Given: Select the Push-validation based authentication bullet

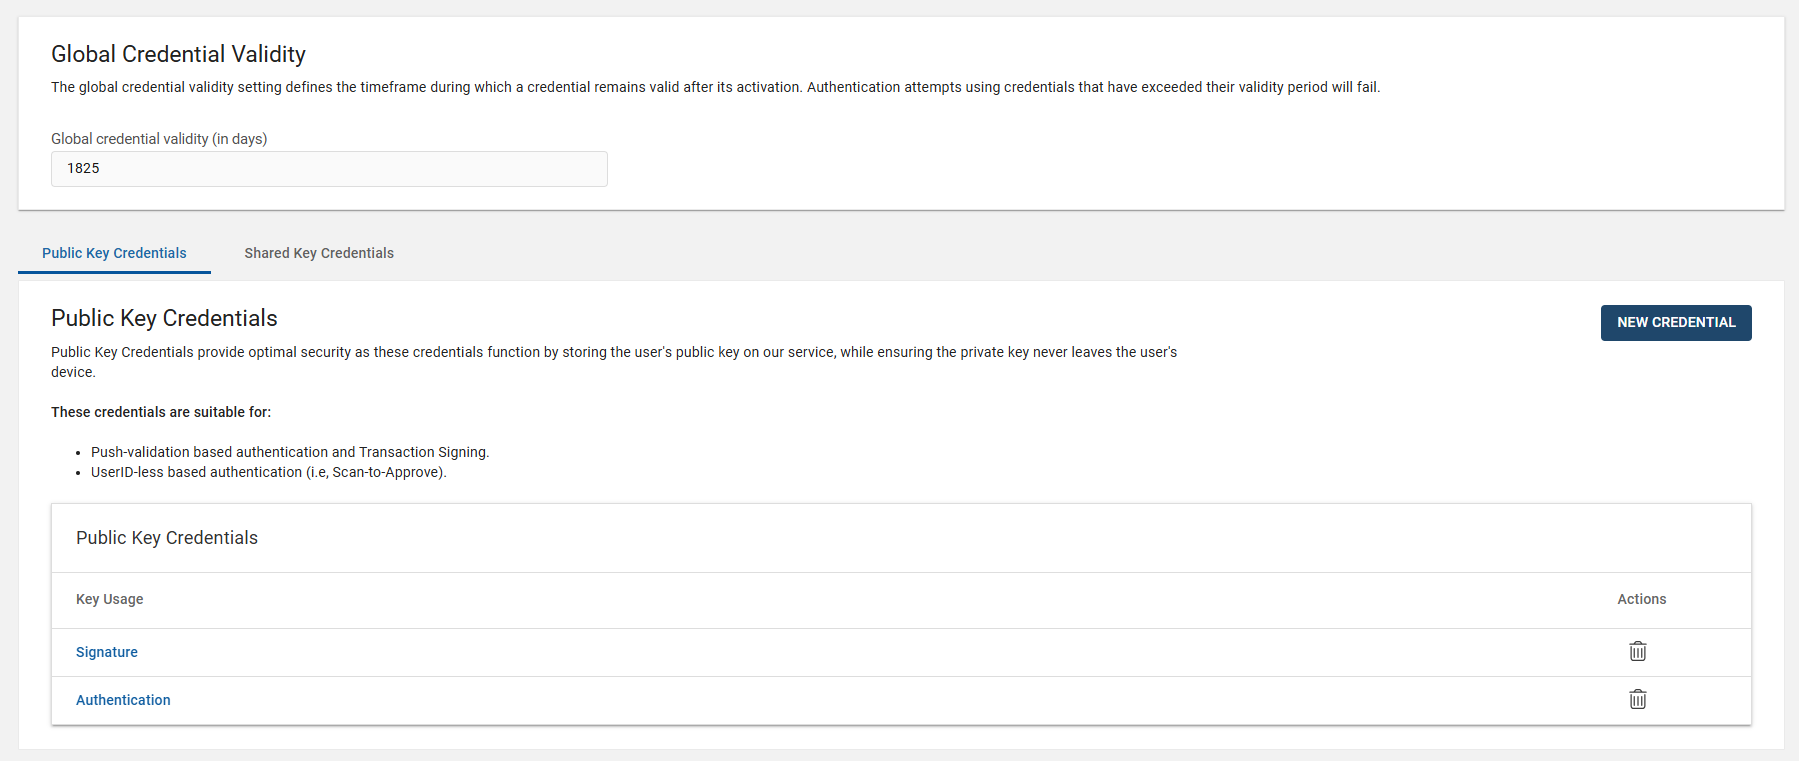Looking at the screenshot, I should tap(290, 452).
